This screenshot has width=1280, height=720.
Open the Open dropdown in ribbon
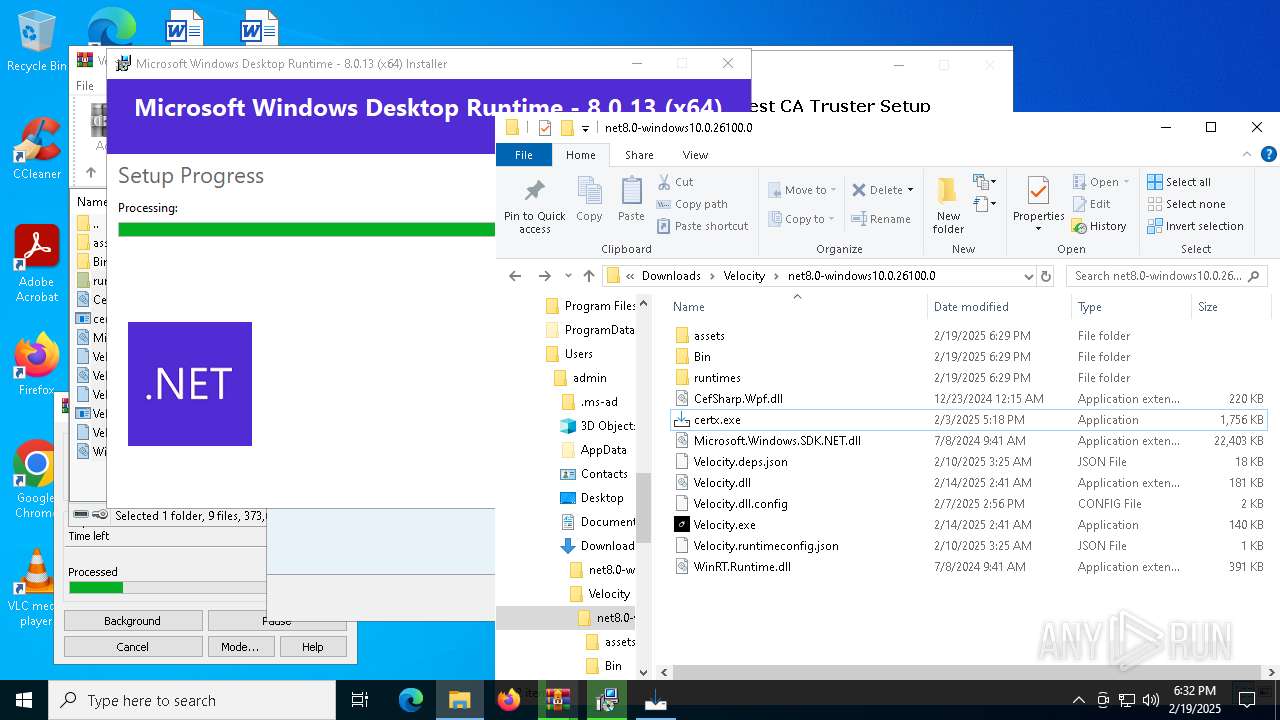pos(1126,182)
